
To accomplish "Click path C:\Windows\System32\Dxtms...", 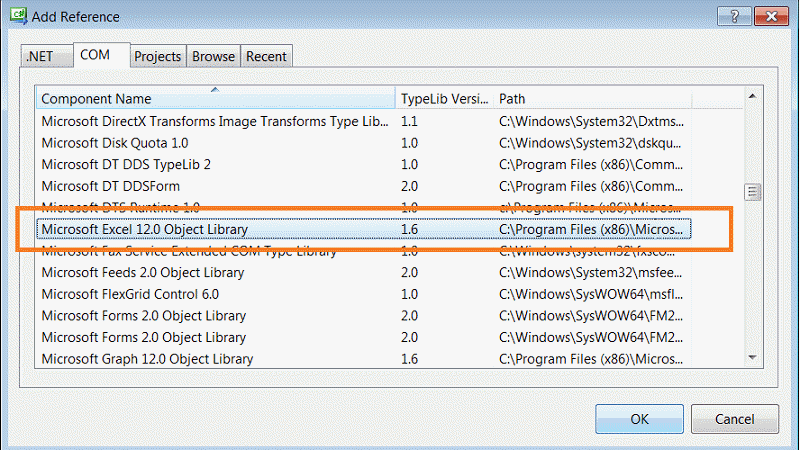I will [591, 121].
